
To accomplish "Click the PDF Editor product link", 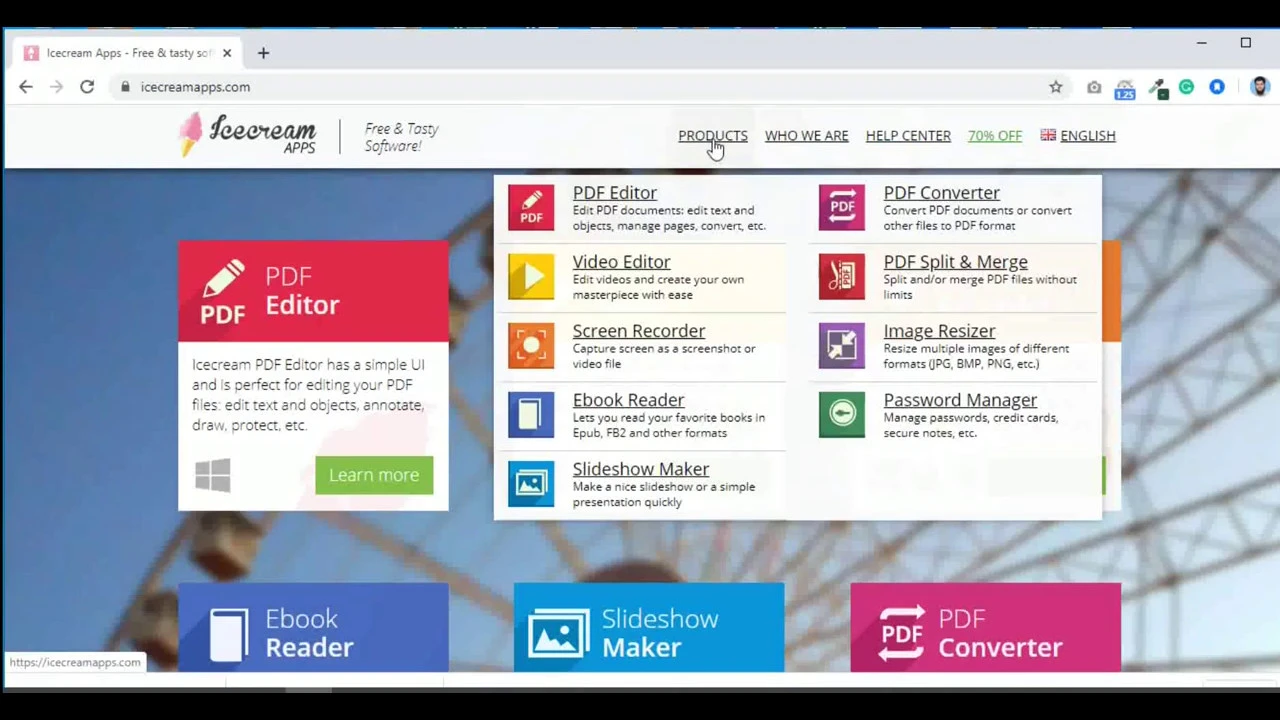I will (x=614, y=193).
